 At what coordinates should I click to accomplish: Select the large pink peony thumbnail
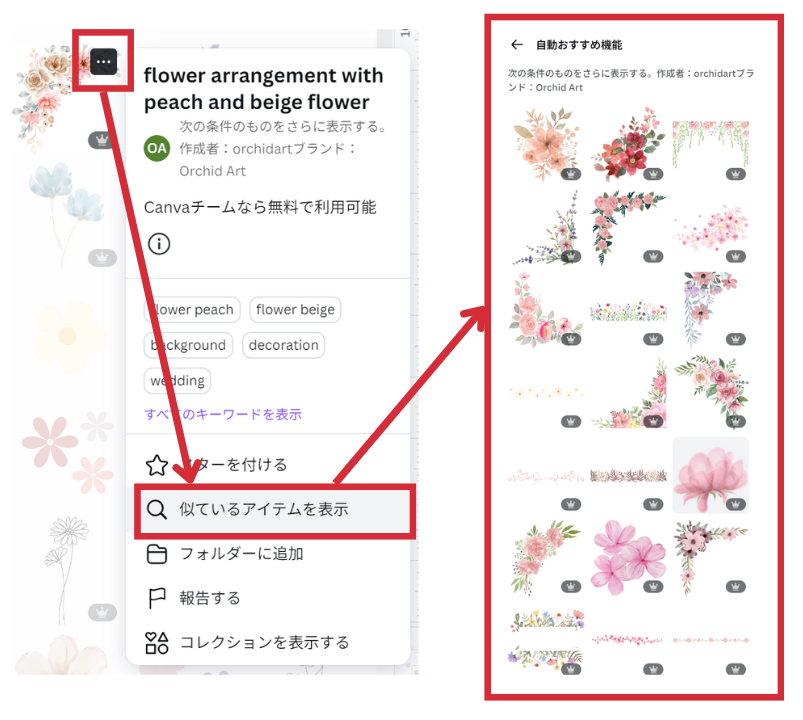(710, 475)
